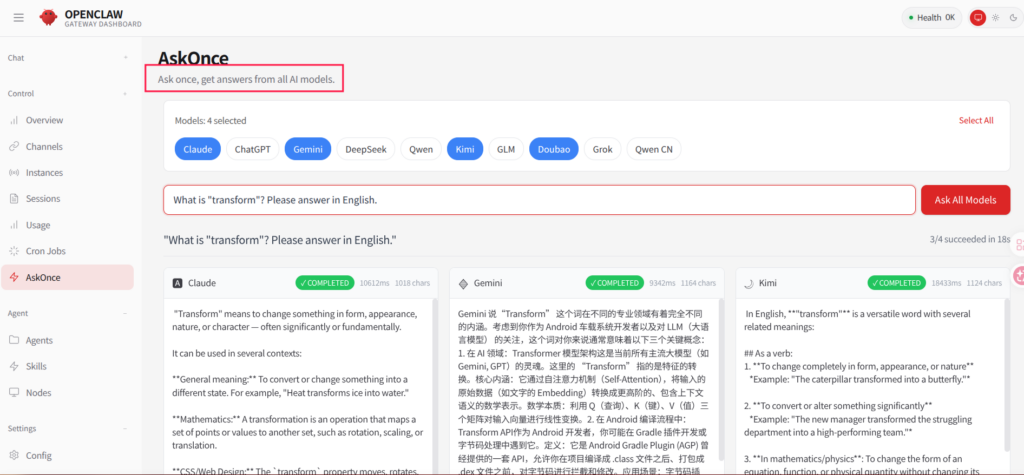Deselect the Doubao model chip
The image size is (1024, 475).
click(x=554, y=149)
